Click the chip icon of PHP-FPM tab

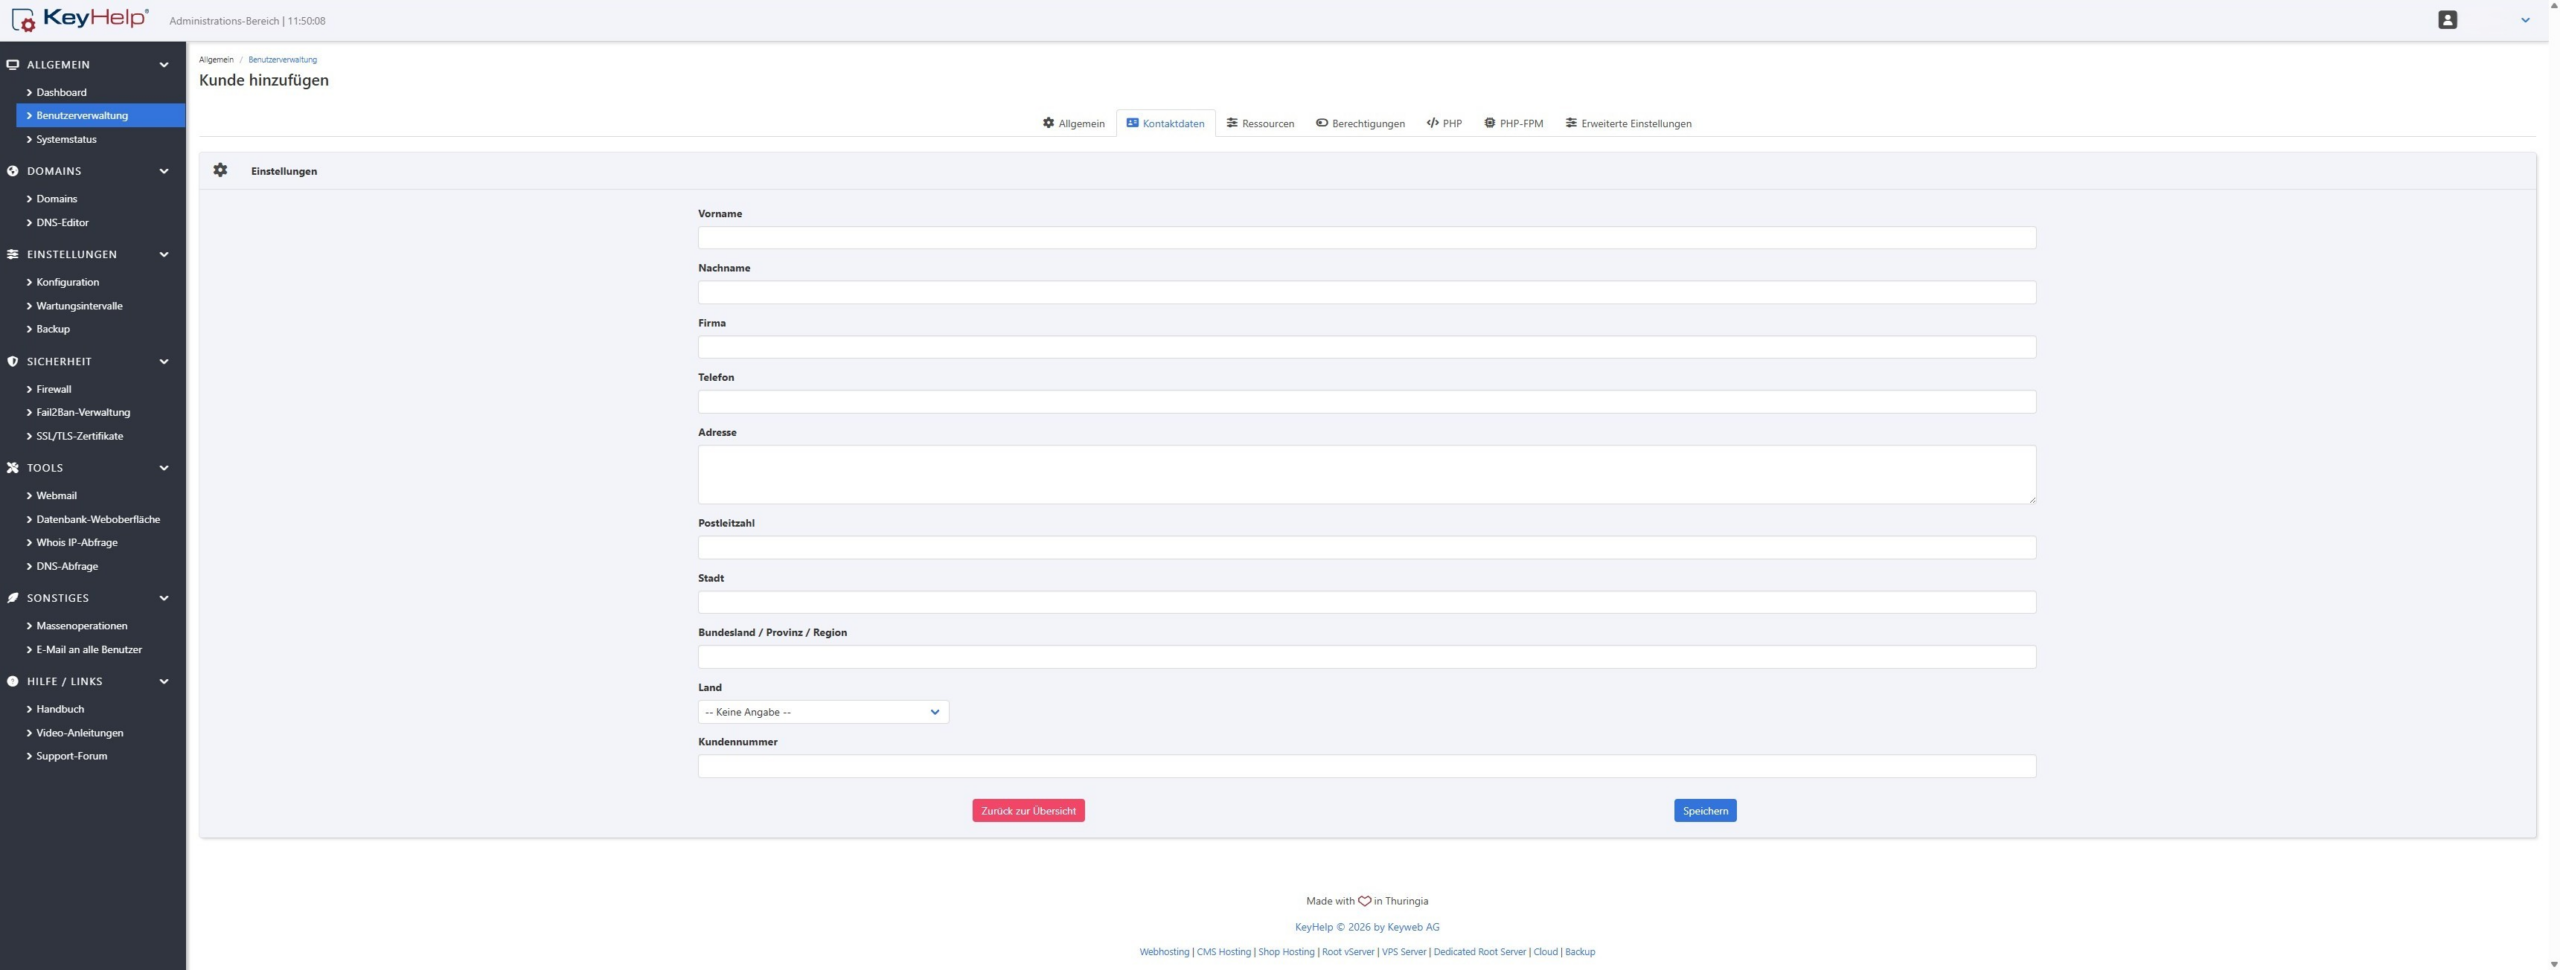pos(1489,123)
